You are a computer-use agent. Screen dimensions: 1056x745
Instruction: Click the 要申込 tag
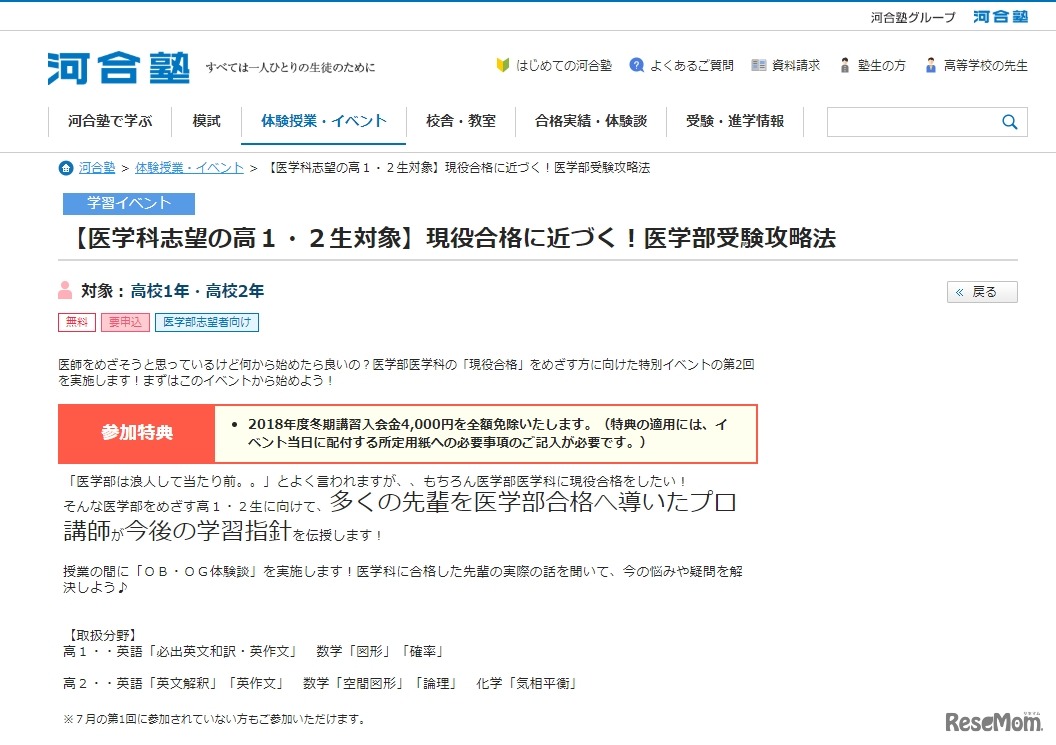[125, 322]
